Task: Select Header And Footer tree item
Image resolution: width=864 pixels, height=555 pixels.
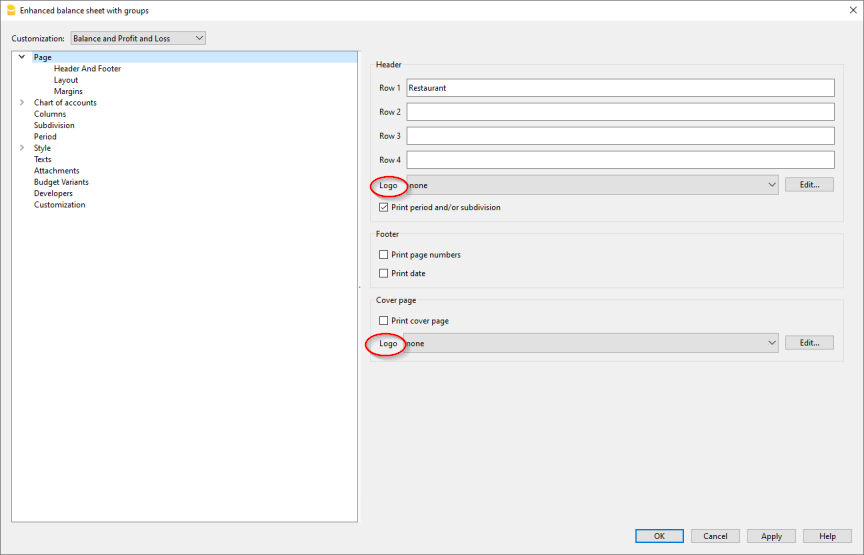Action: pyautogui.click(x=87, y=68)
